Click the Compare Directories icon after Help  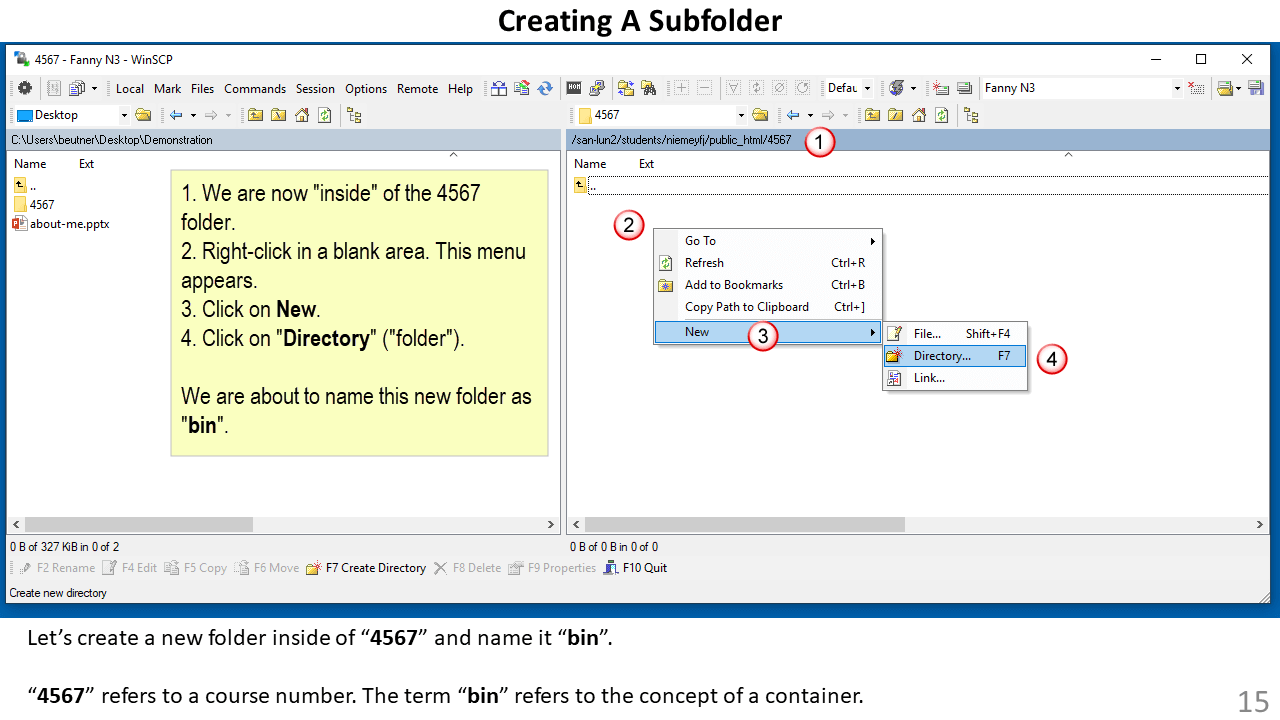click(x=498, y=88)
